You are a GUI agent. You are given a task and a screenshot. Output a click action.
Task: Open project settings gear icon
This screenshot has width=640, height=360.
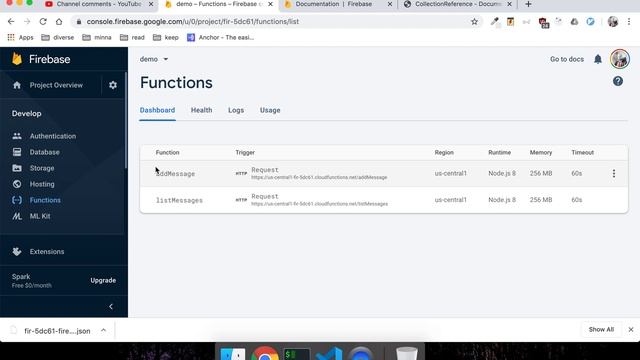[113, 85]
